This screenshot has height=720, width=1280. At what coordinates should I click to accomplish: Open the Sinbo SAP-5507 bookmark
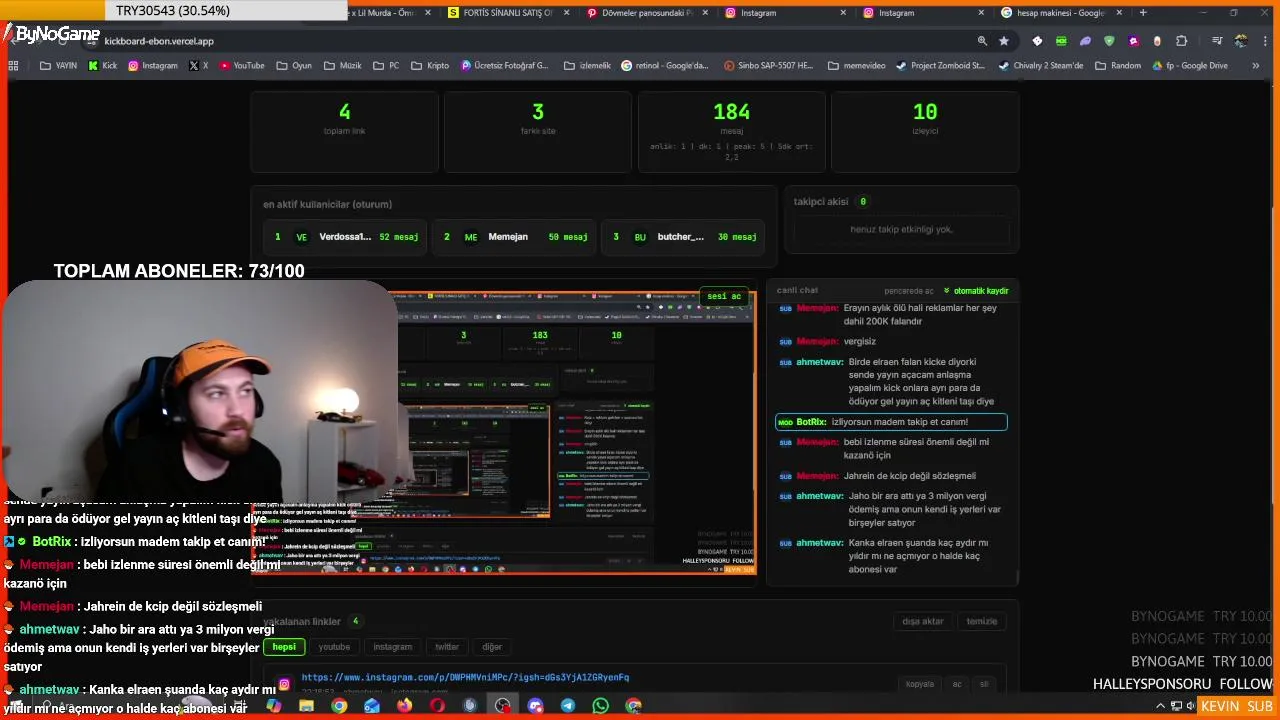(x=767, y=66)
